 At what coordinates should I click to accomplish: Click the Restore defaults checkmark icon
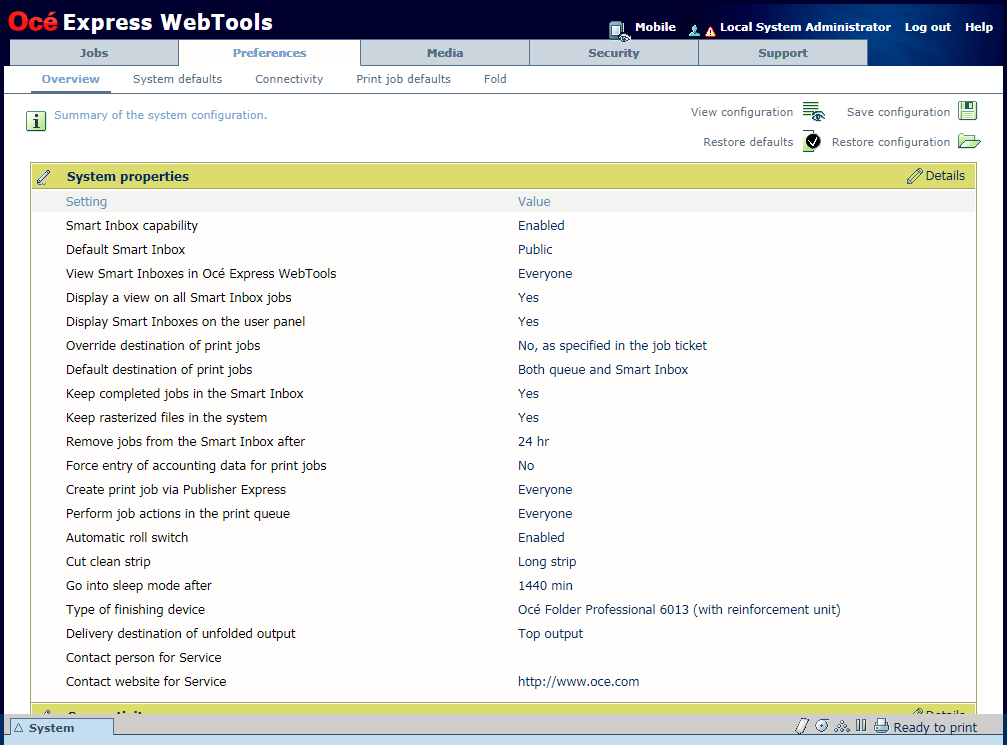[812, 141]
